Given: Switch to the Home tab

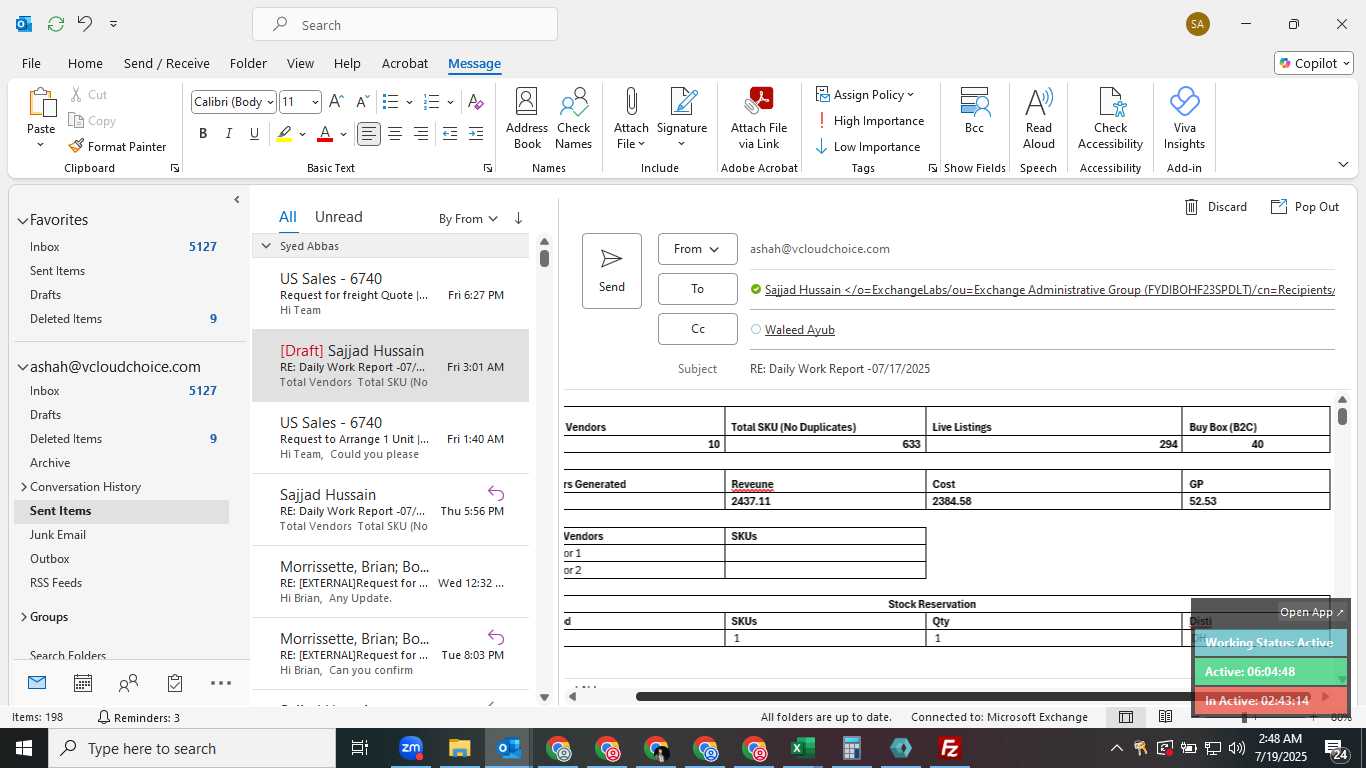Looking at the screenshot, I should coord(85,63).
